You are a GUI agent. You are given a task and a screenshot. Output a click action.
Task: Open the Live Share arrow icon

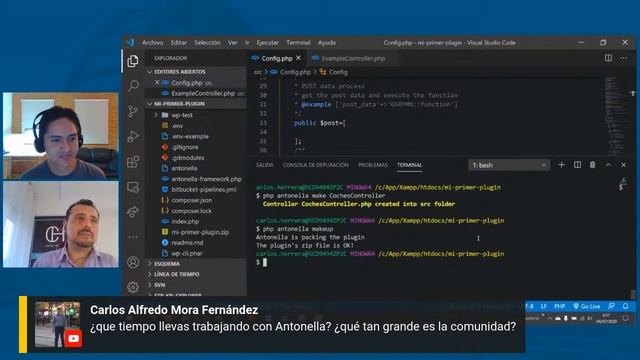point(133,212)
